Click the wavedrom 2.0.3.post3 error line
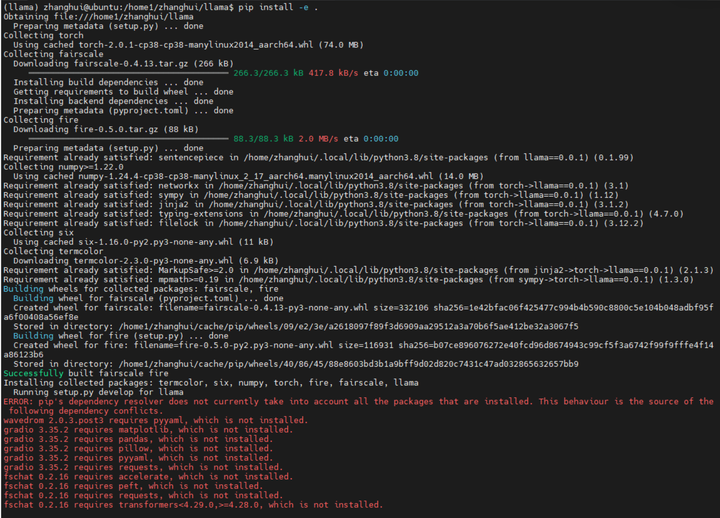 155,420
